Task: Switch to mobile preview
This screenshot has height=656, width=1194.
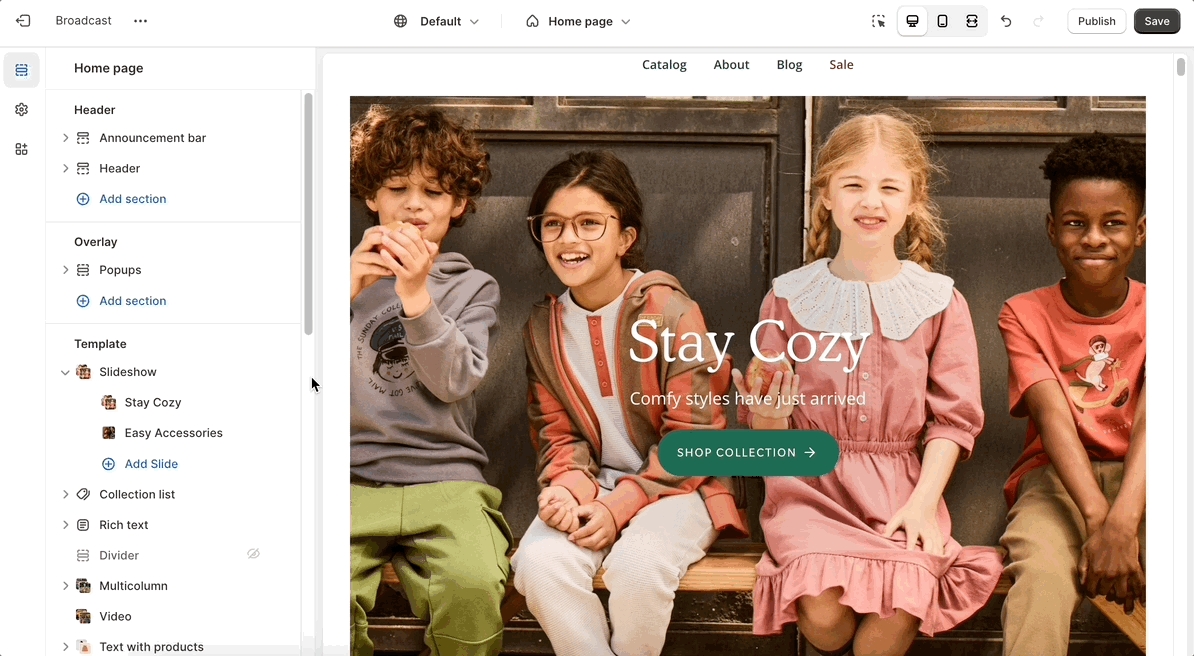Action: (x=942, y=21)
